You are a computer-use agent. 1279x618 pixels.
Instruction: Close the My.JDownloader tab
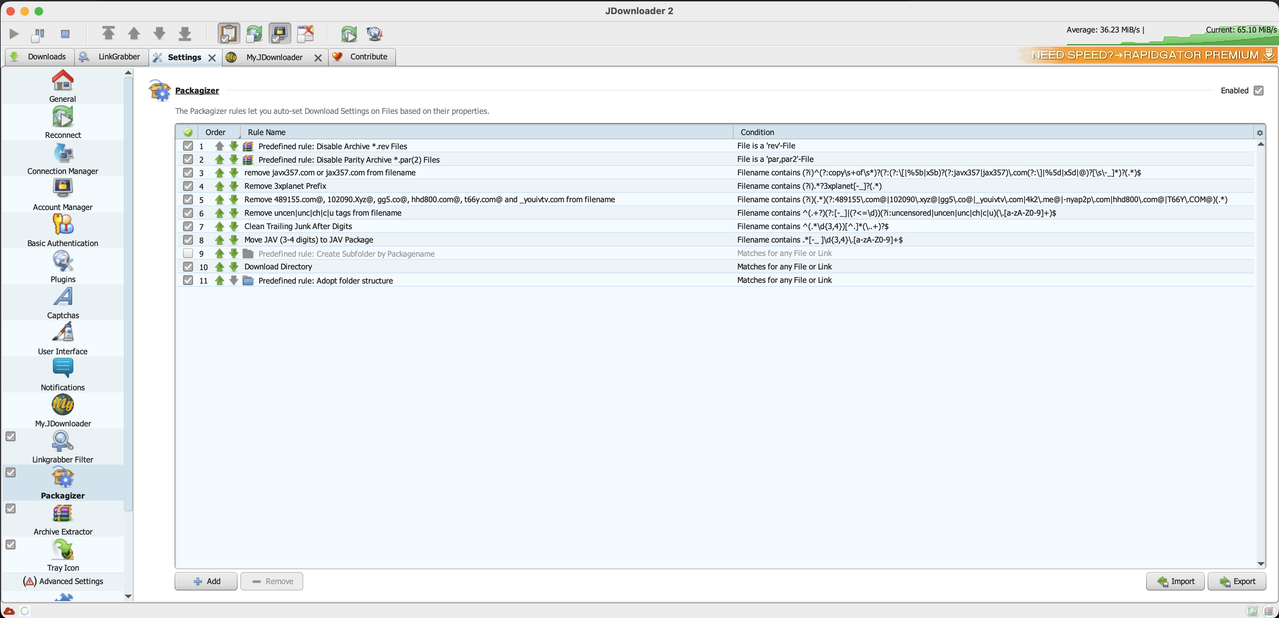[318, 58]
